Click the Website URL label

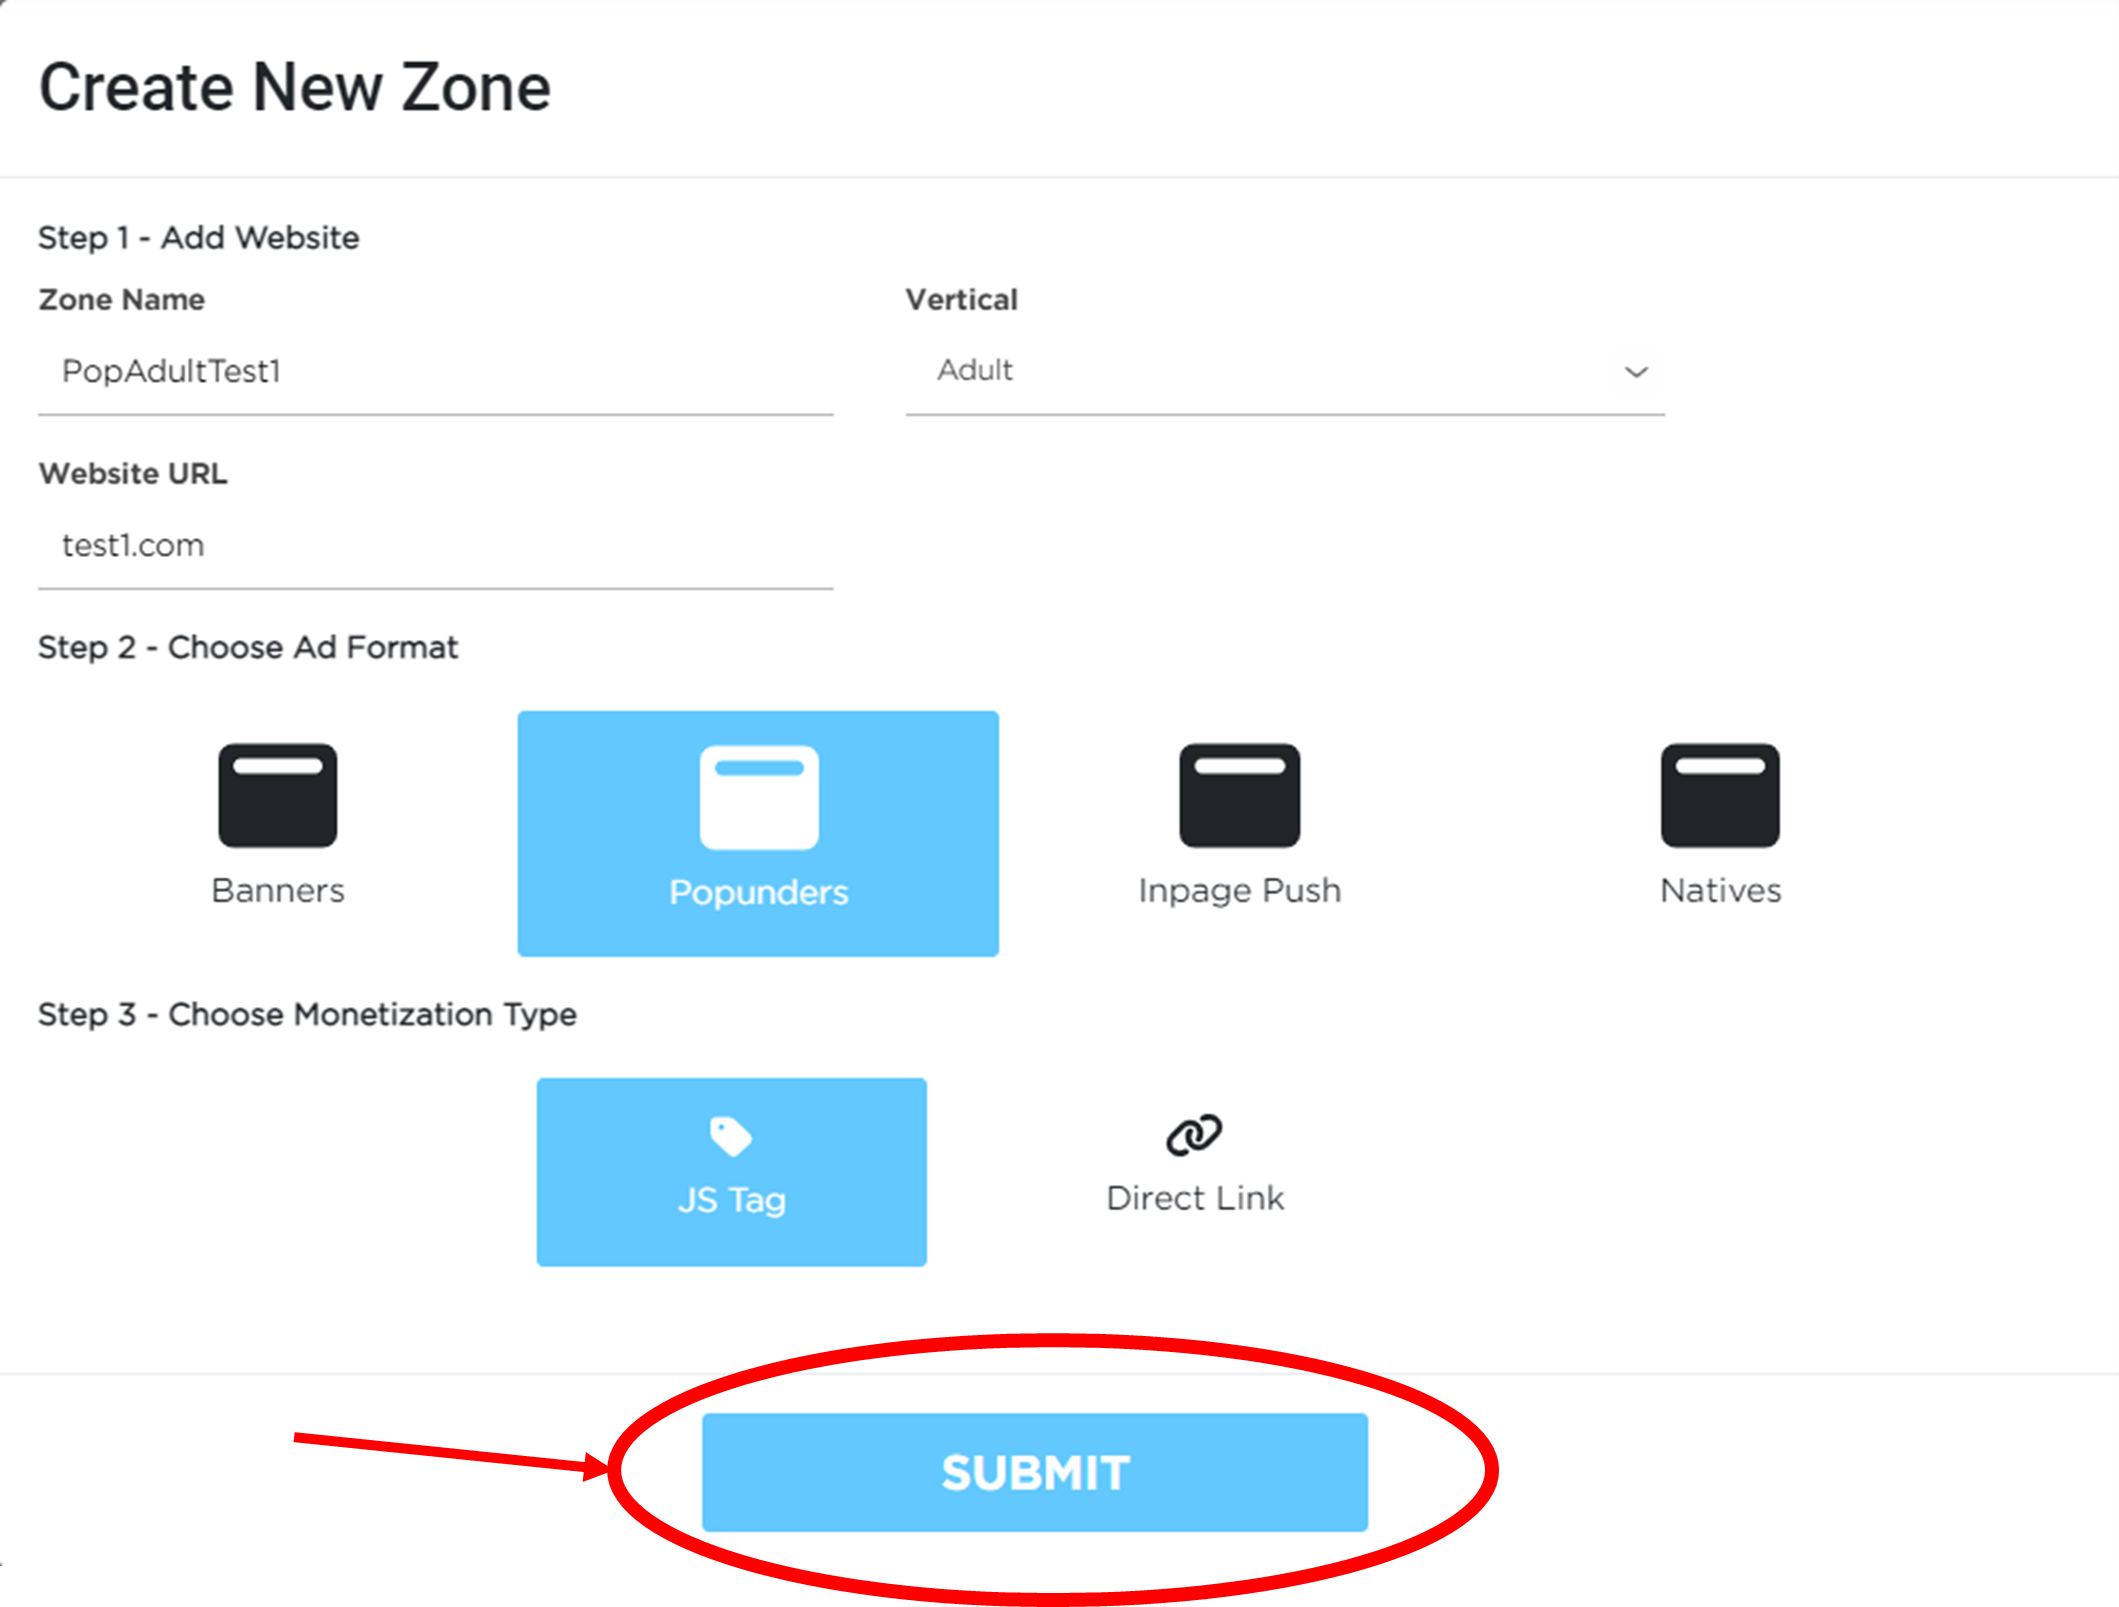coord(133,474)
